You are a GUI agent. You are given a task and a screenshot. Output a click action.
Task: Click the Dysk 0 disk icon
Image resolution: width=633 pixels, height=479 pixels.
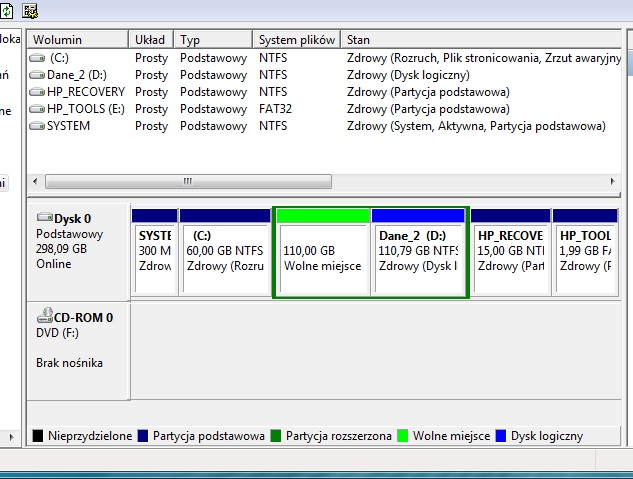[44, 218]
